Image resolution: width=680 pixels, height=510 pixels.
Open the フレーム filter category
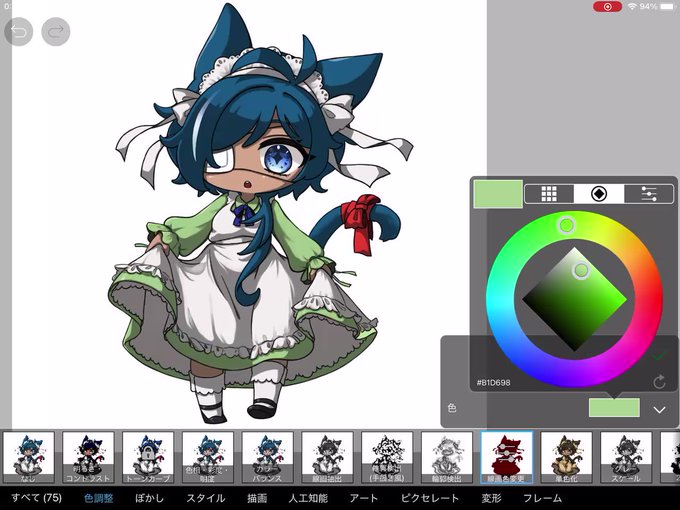coord(542,498)
